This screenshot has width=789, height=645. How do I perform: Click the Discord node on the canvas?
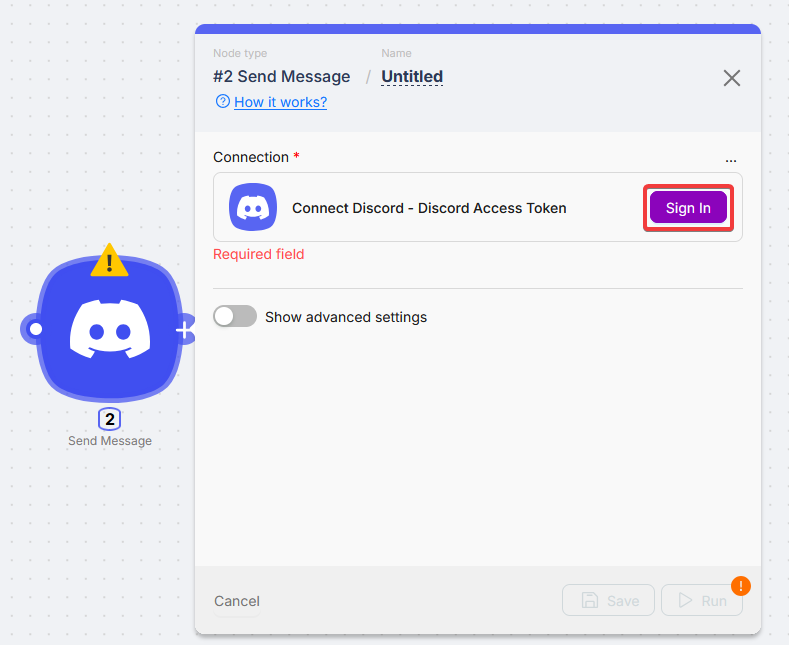(x=110, y=329)
